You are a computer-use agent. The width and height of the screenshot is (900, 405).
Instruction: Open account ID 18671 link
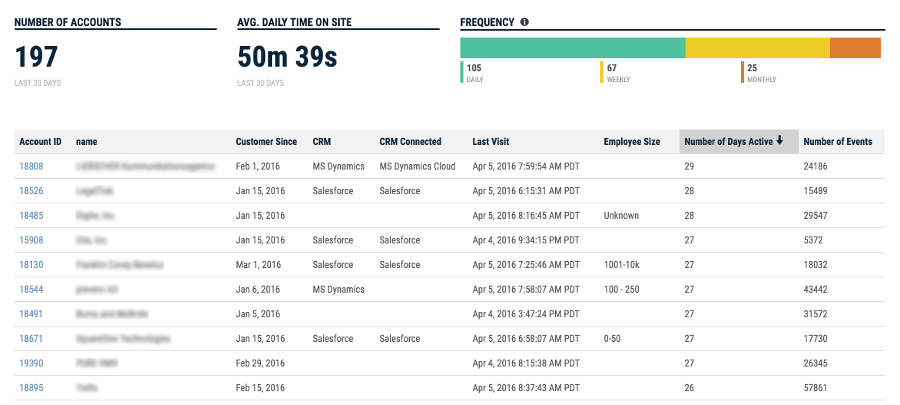pos(31,339)
